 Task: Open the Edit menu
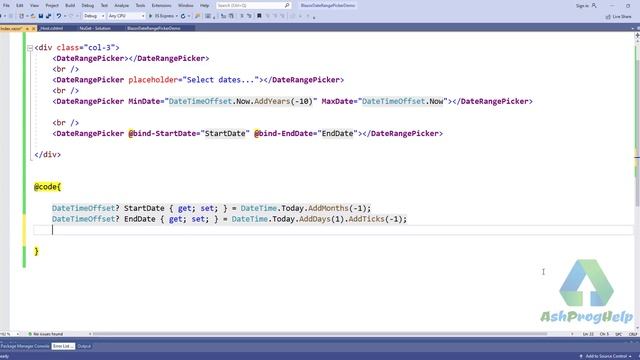click(20, 5)
